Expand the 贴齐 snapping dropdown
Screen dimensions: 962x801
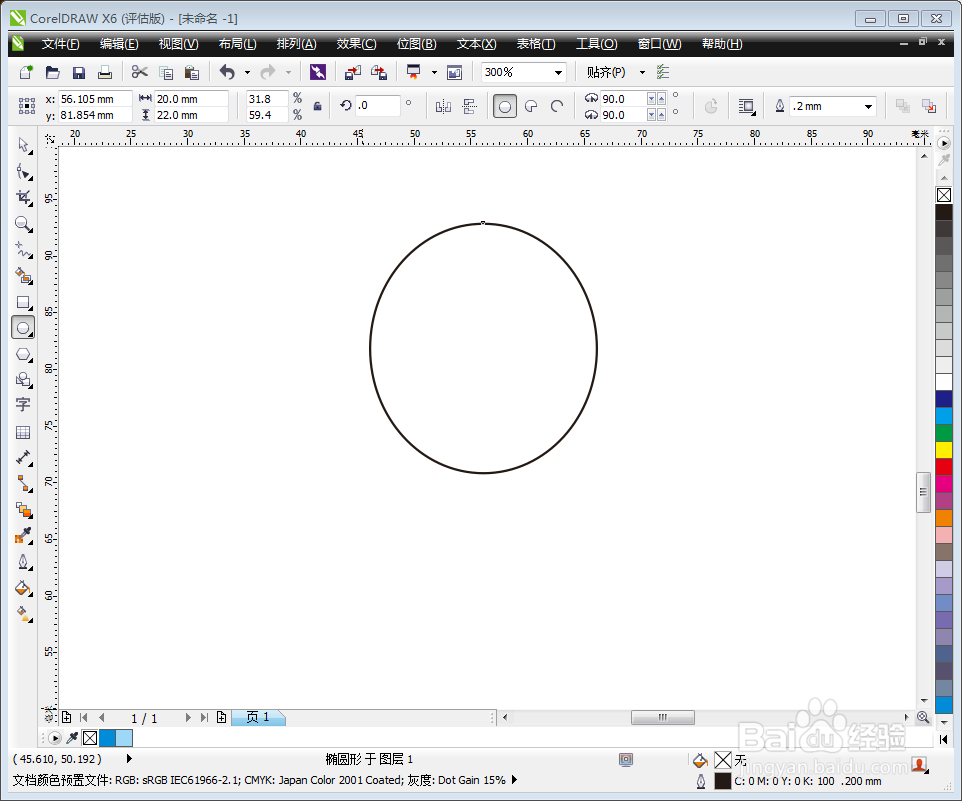point(643,72)
